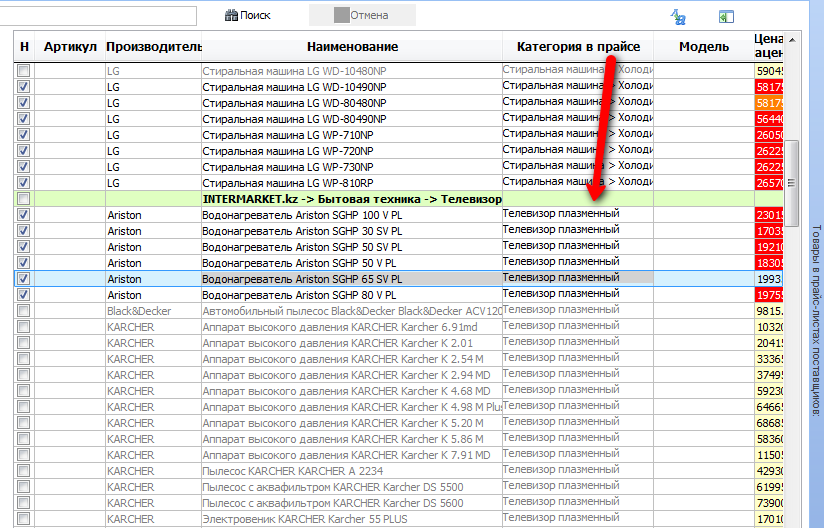Sort by the Производитель column header
Viewport: 824px width, 528px height.
(153, 47)
